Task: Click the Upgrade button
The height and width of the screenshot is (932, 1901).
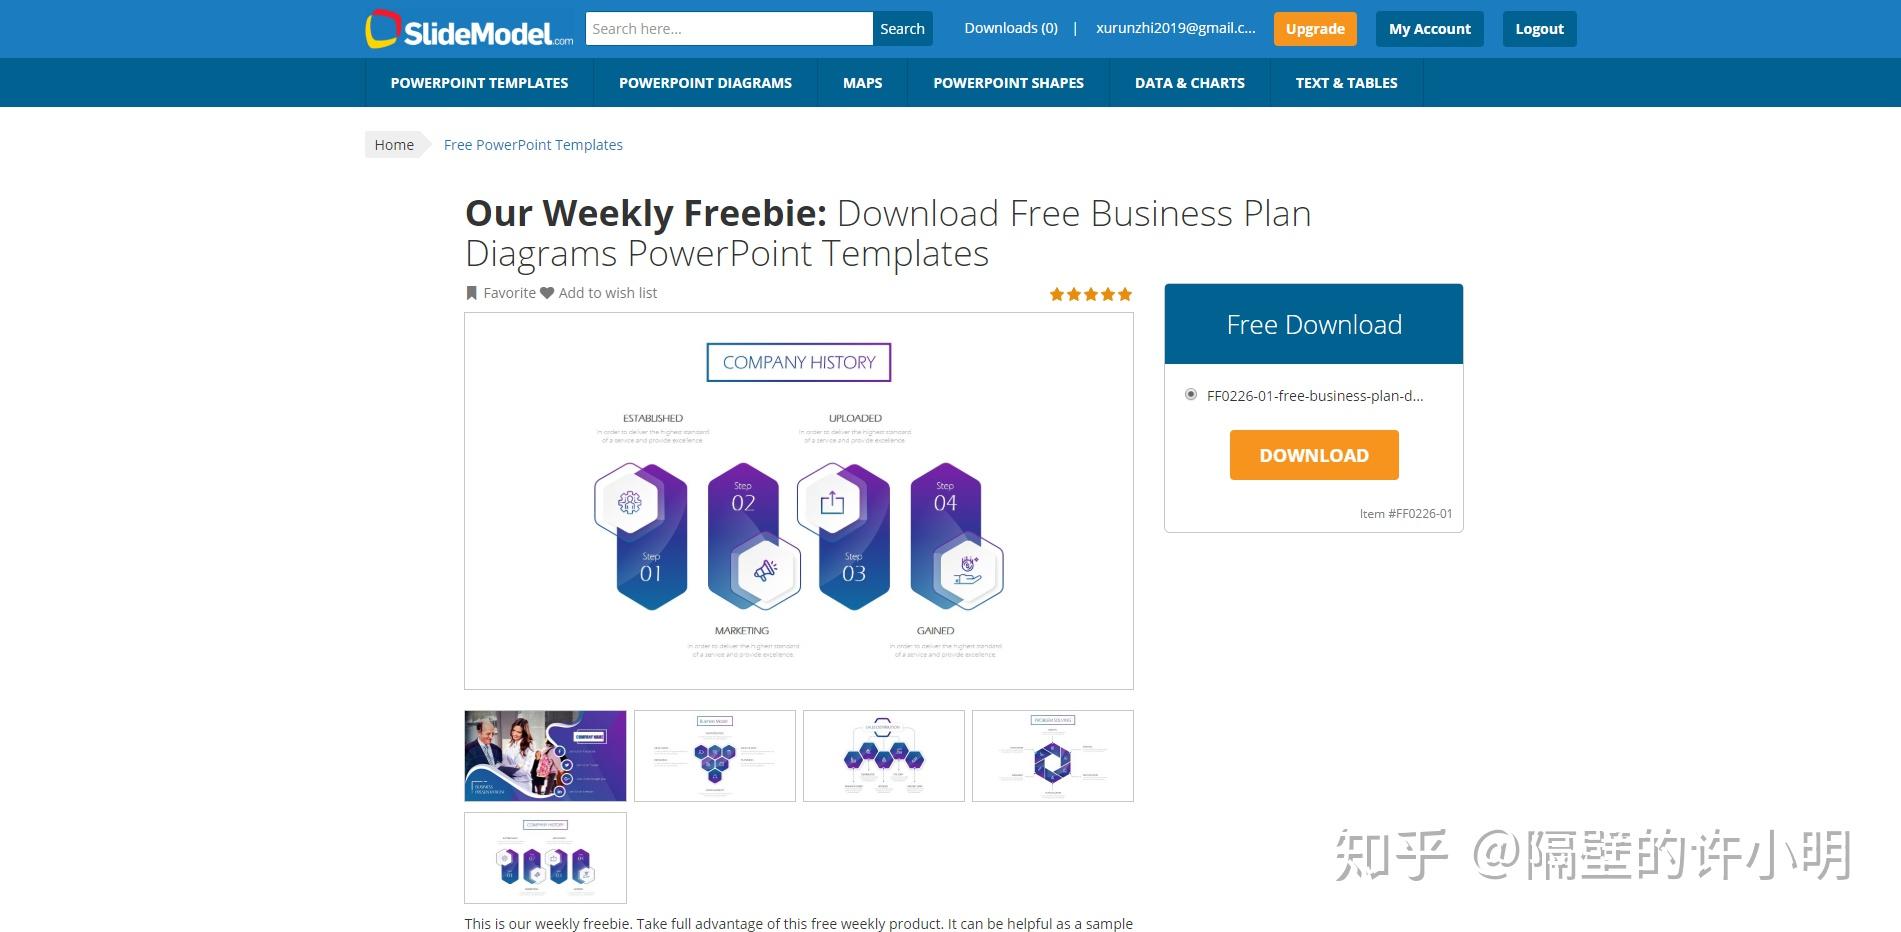Action: [x=1315, y=29]
